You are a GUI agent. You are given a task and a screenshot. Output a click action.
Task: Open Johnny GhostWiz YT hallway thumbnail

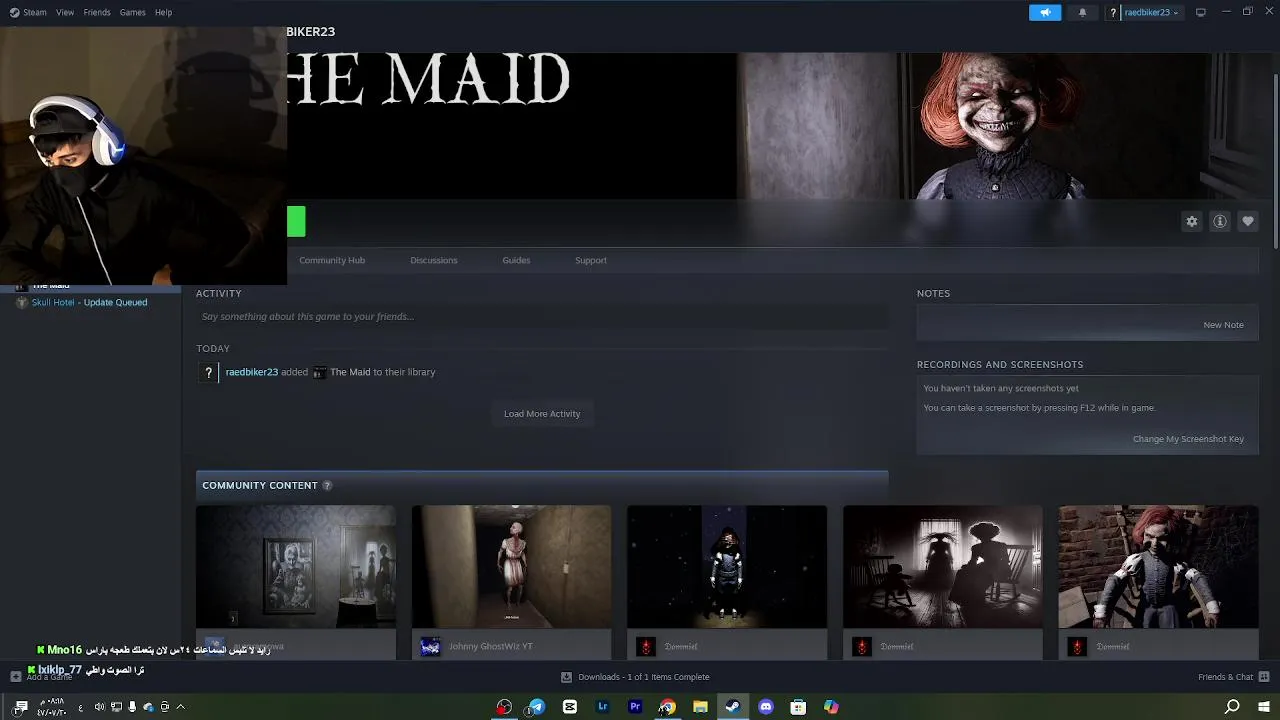pos(511,567)
